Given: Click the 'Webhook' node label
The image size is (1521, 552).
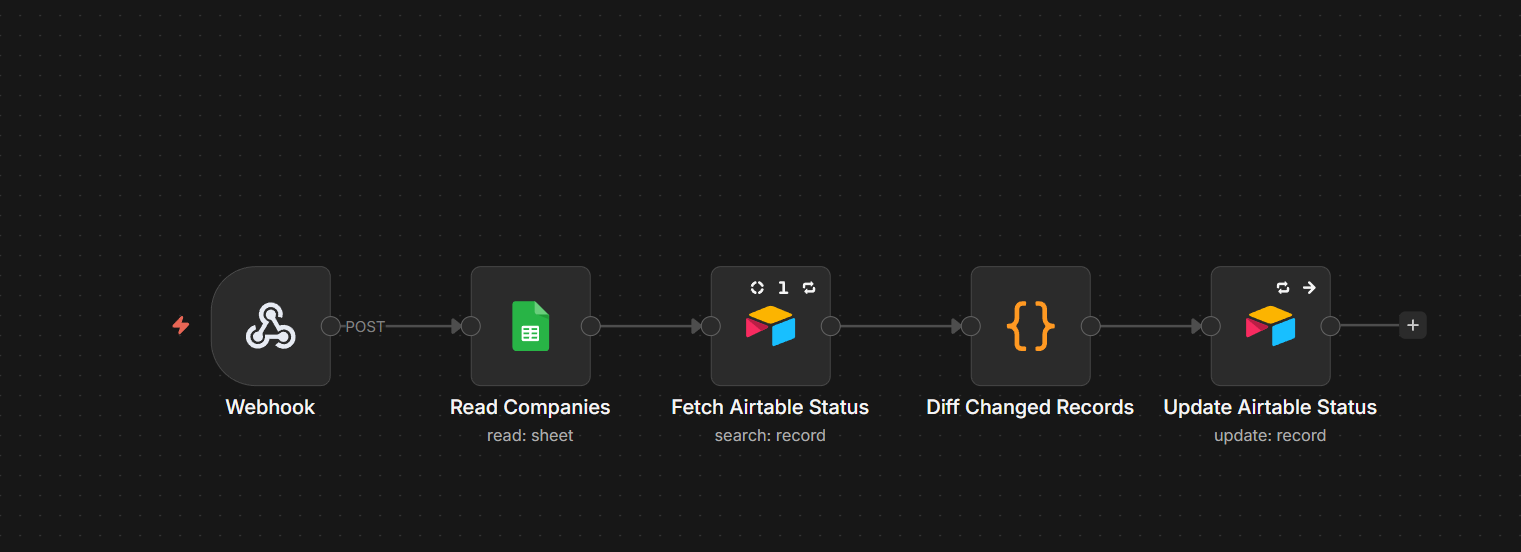Looking at the screenshot, I should coord(270,407).
